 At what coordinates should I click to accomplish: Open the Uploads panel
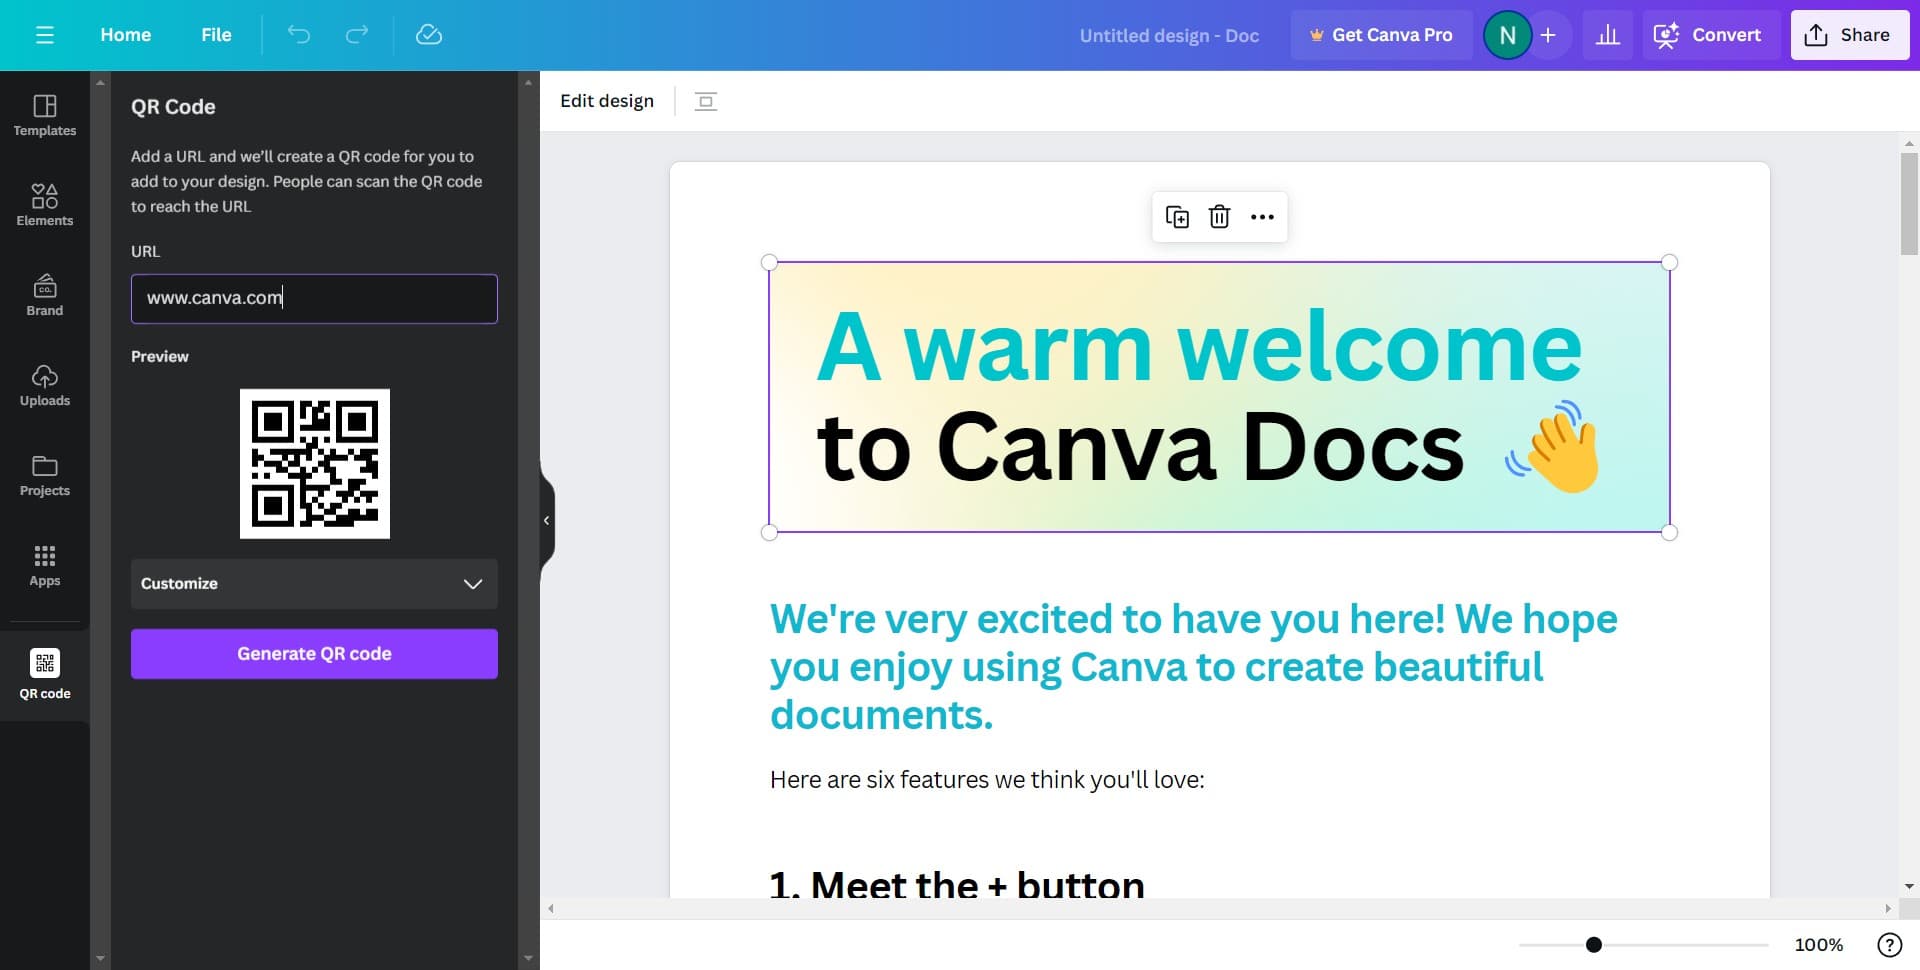44,384
